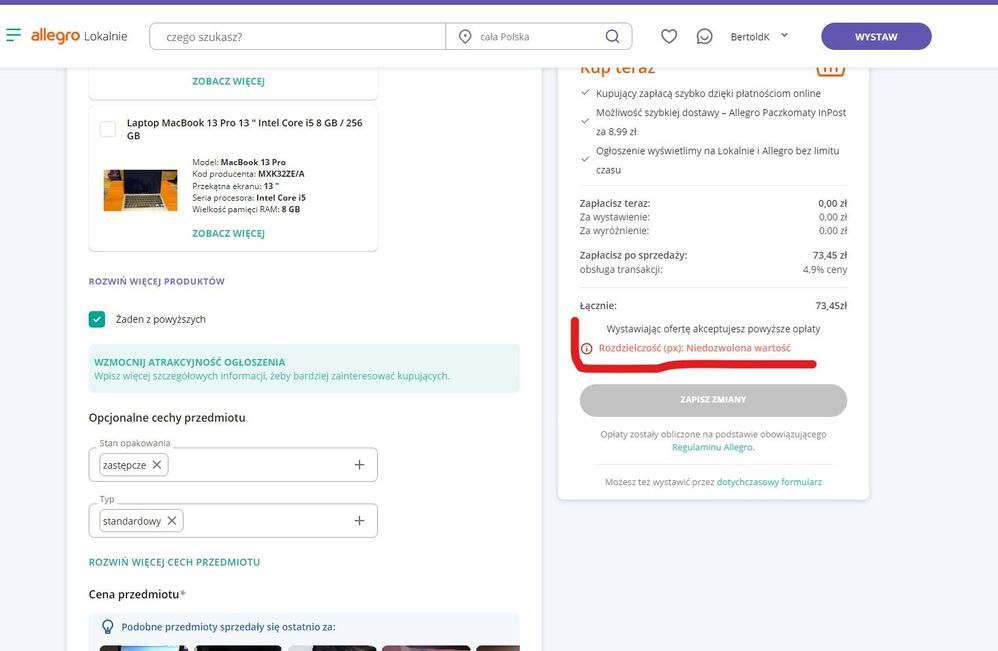Click ZOBACZ WIĘCEJ under MacBook 13 Pro
This screenshot has height=651, width=998.
coord(228,234)
